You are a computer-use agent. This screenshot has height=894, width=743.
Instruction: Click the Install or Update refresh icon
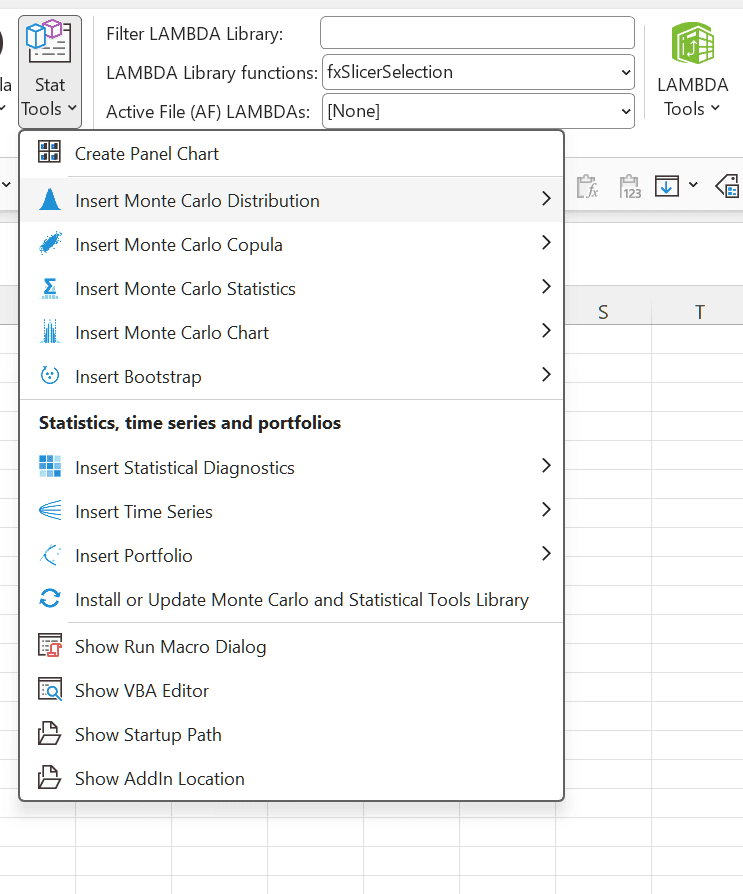pos(50,599)
